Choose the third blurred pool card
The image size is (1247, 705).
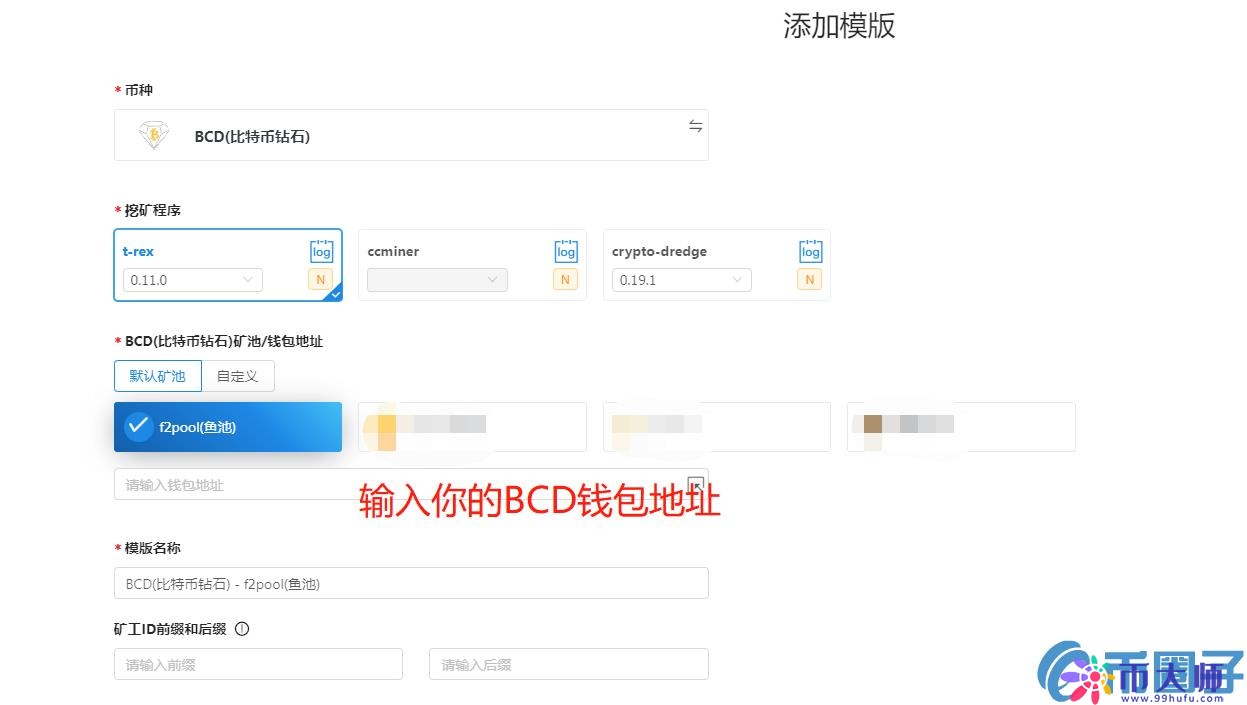(x=717, y=427)
